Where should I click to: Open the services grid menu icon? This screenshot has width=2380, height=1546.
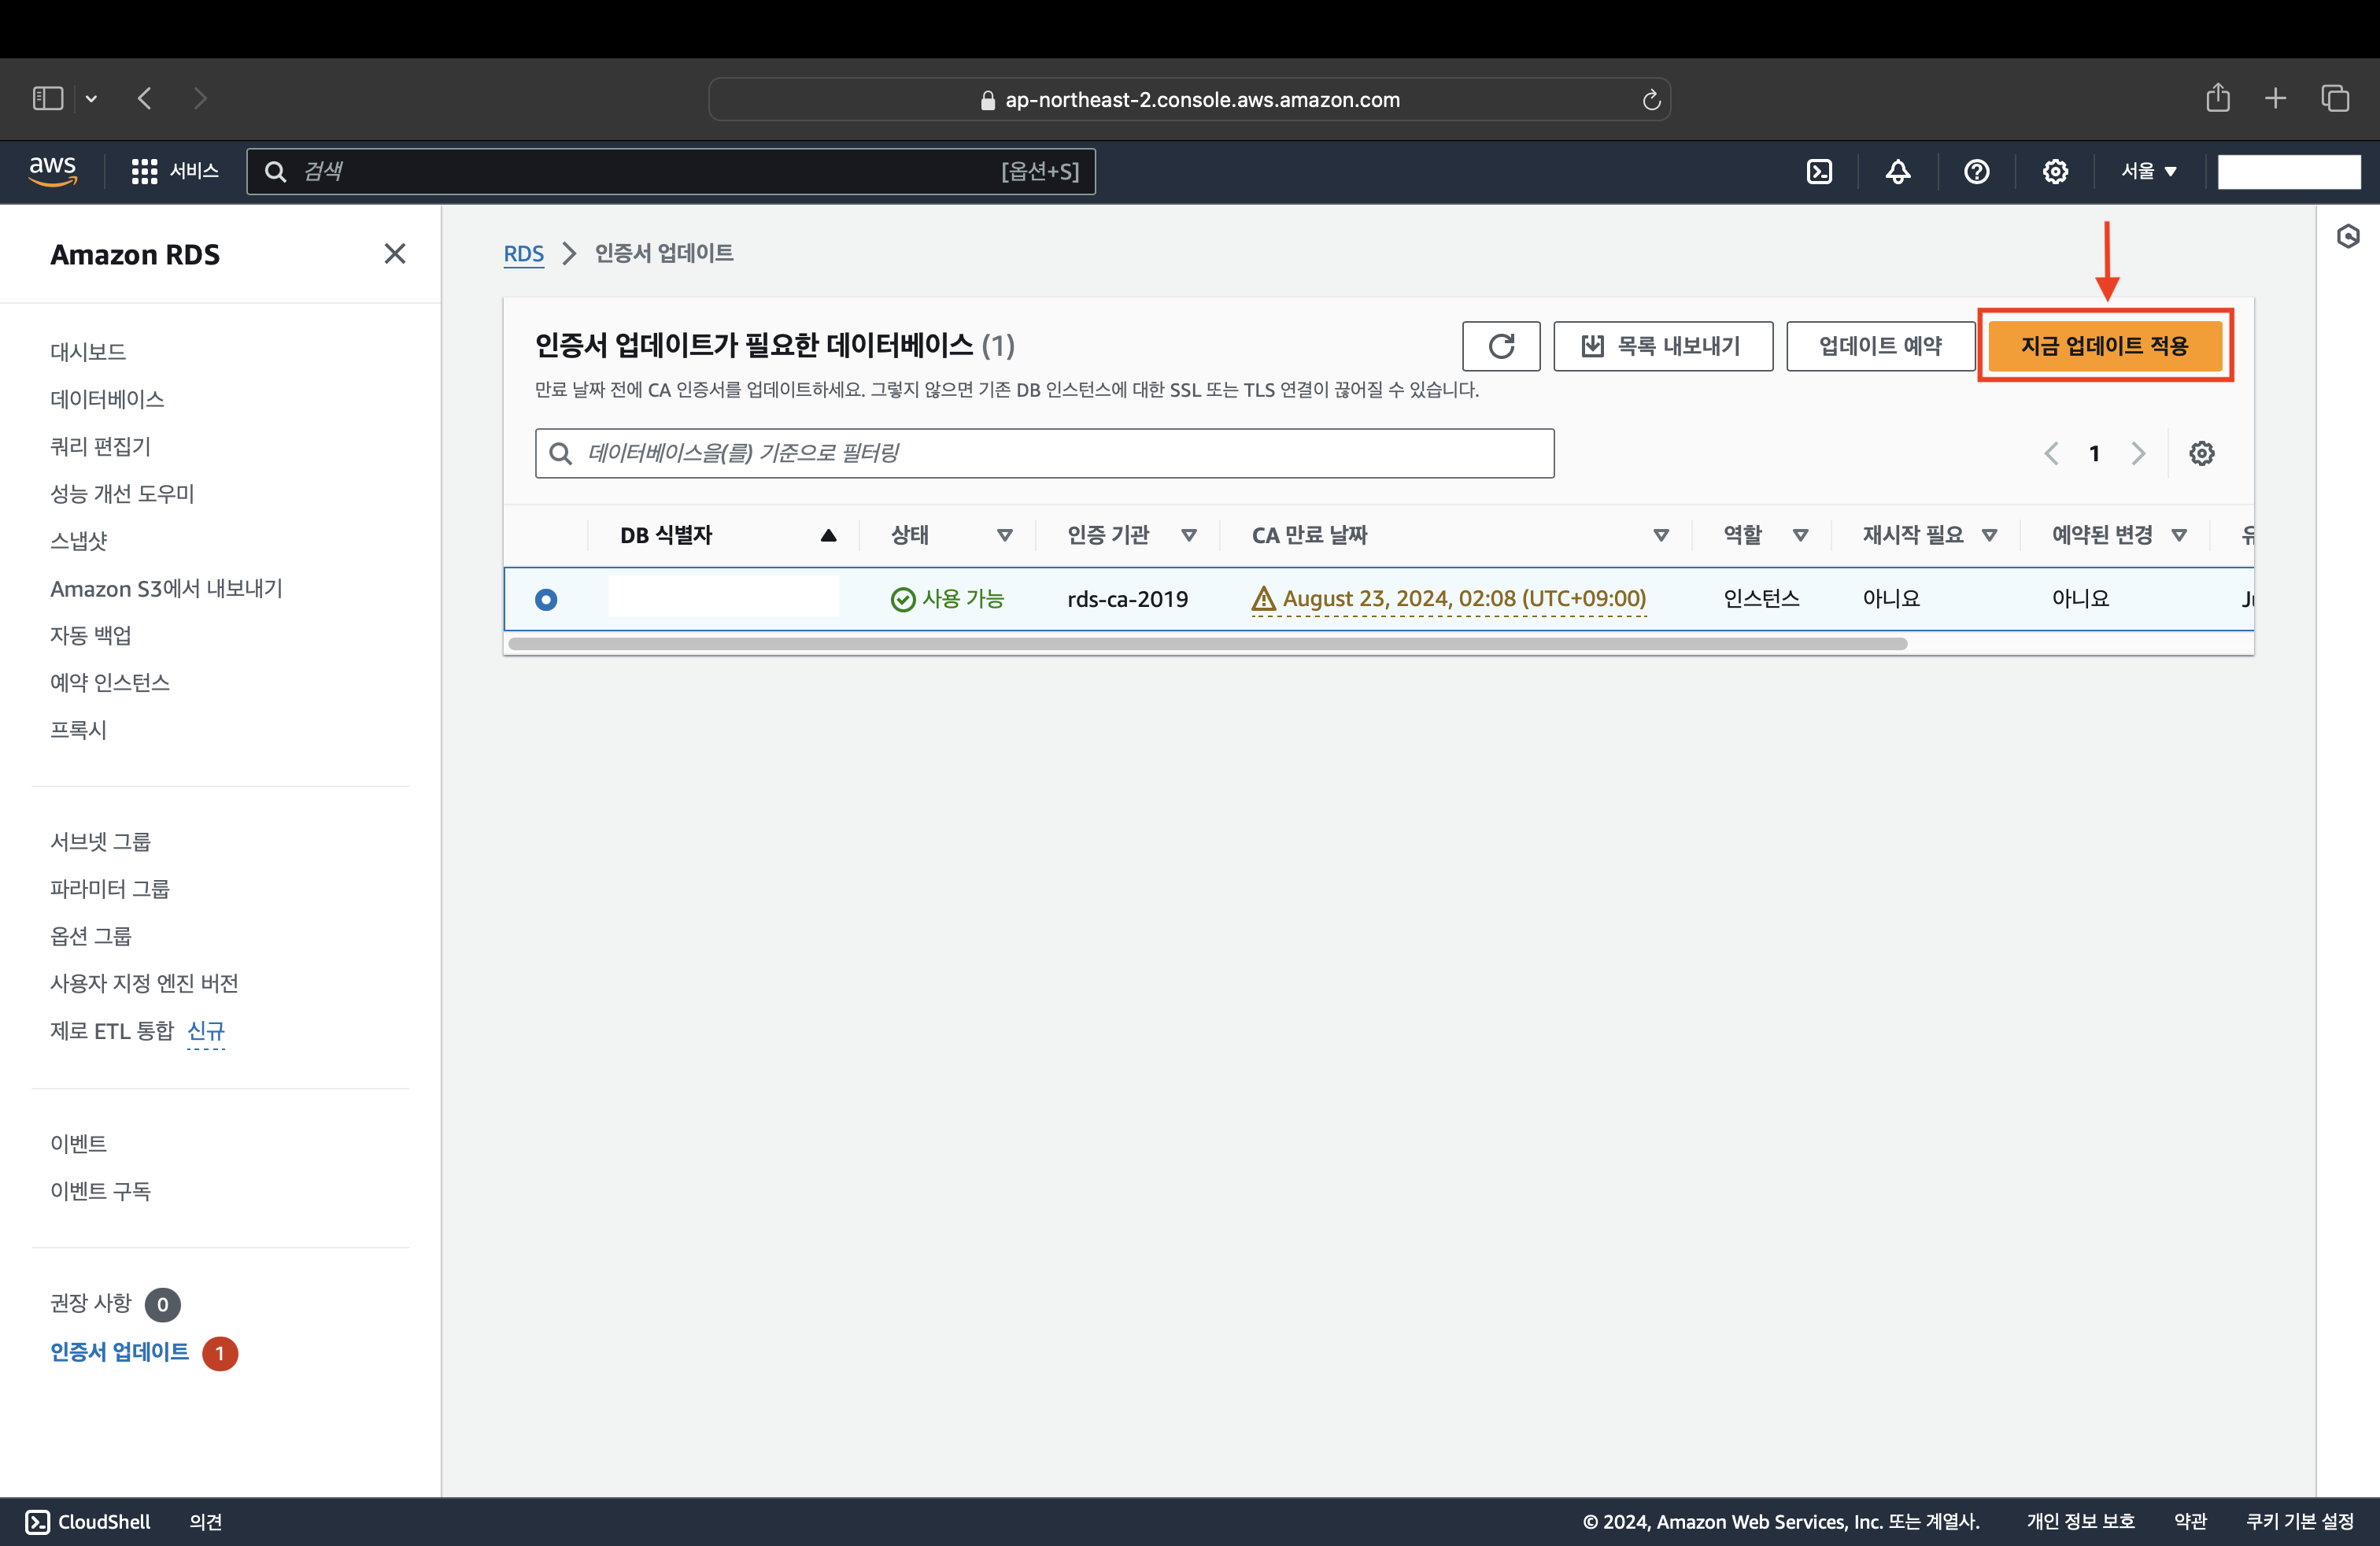[x=145, y=171]
